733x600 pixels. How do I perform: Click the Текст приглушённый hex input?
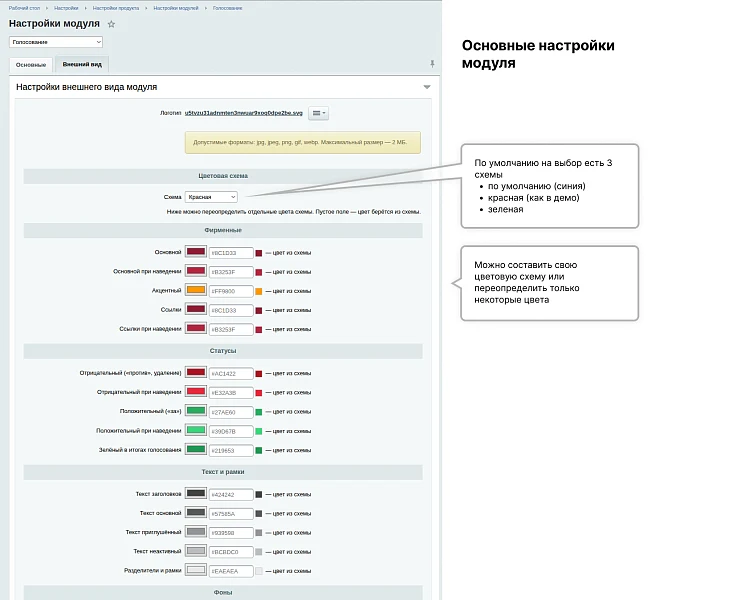pyautogui.click(x=231, y=533)
